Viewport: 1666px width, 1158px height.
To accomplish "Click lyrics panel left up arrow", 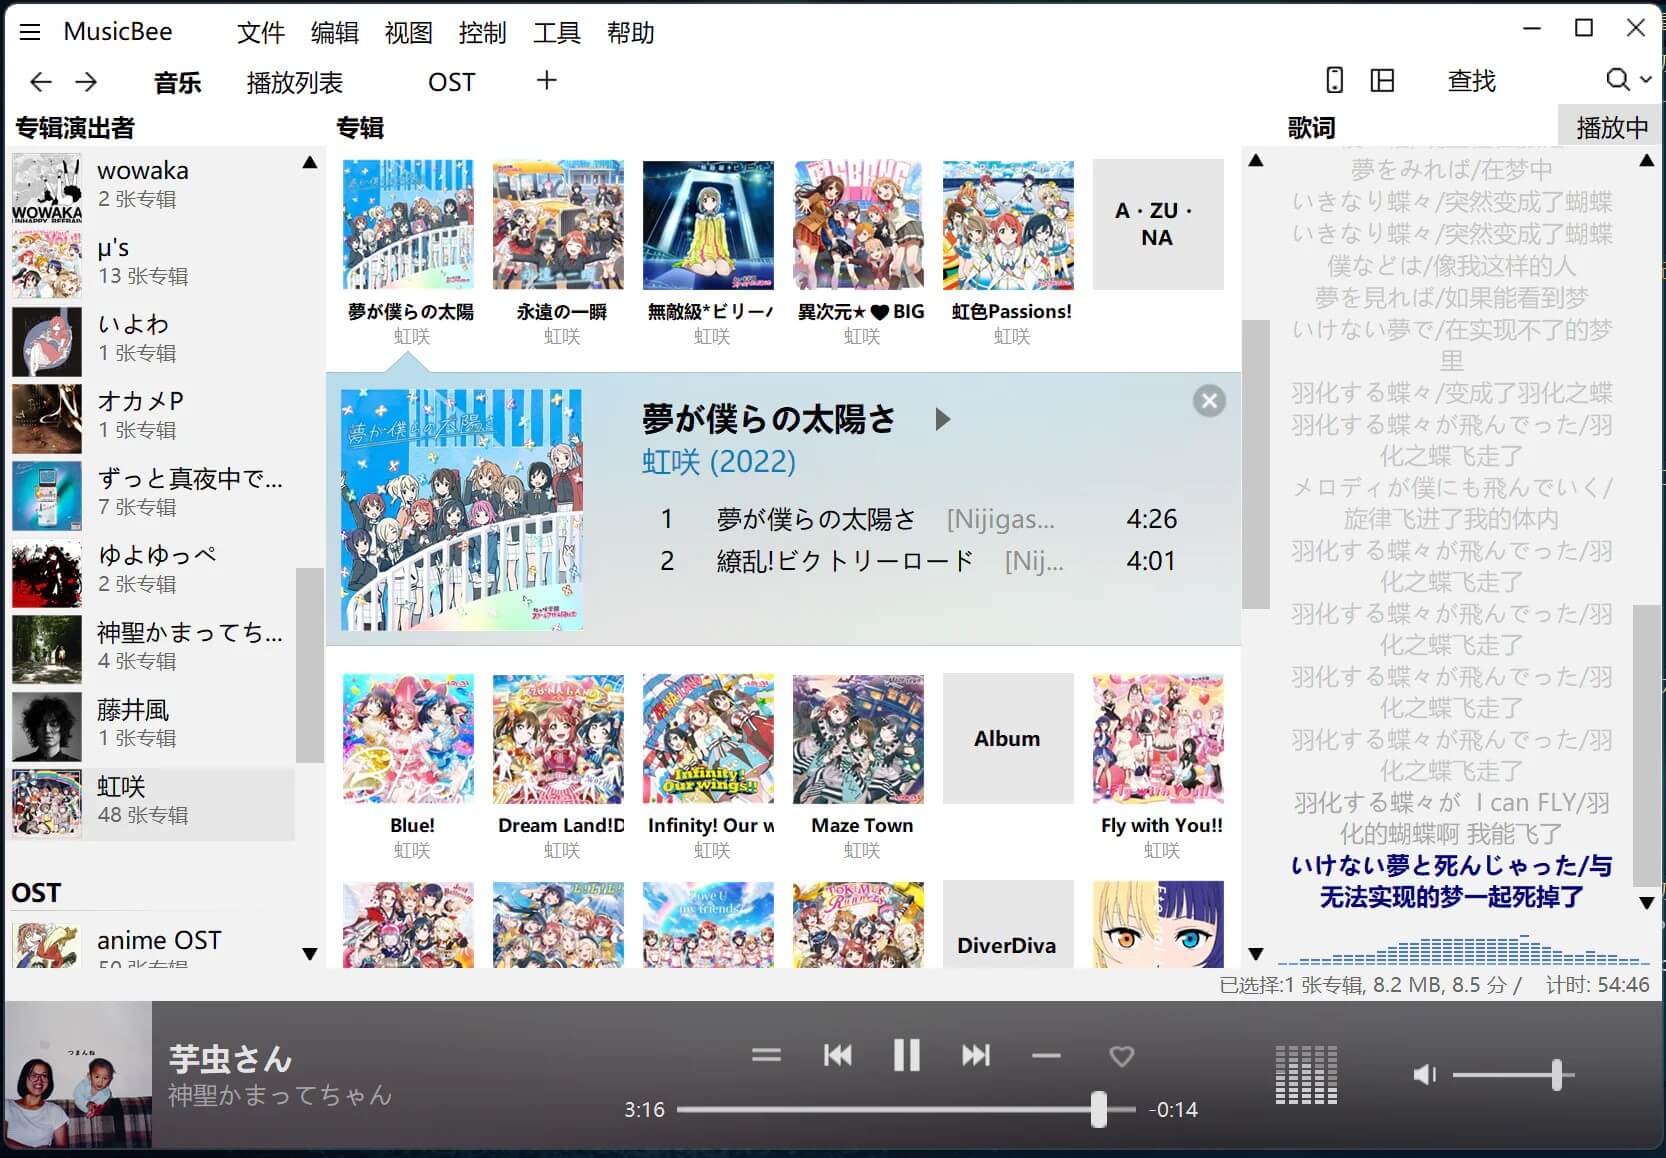I will tap(1256, 161).
